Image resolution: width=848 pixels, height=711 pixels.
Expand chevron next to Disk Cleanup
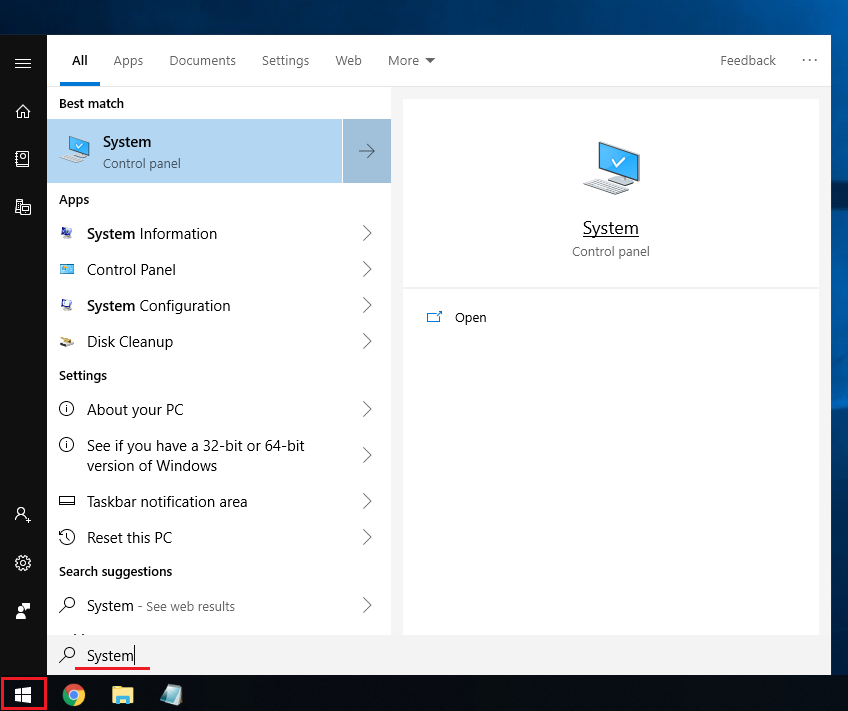367,342
